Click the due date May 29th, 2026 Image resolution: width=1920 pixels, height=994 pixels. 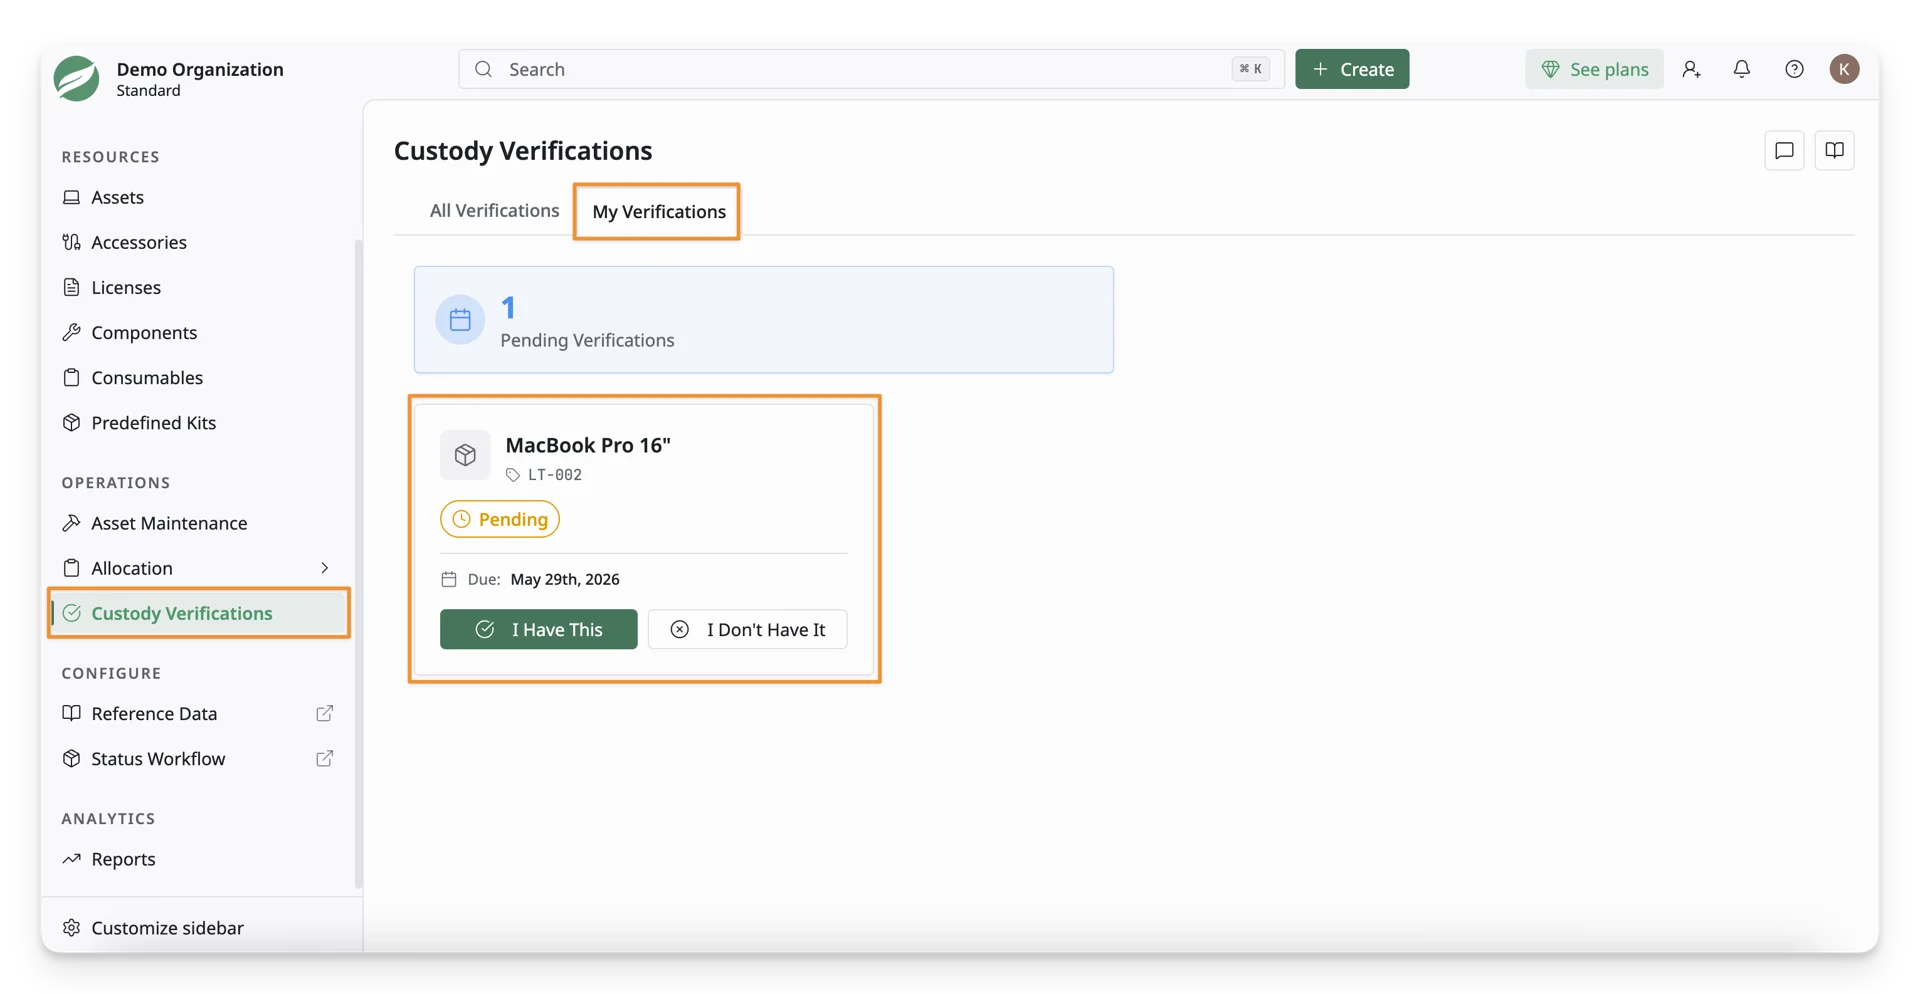(x=565, y=579)
